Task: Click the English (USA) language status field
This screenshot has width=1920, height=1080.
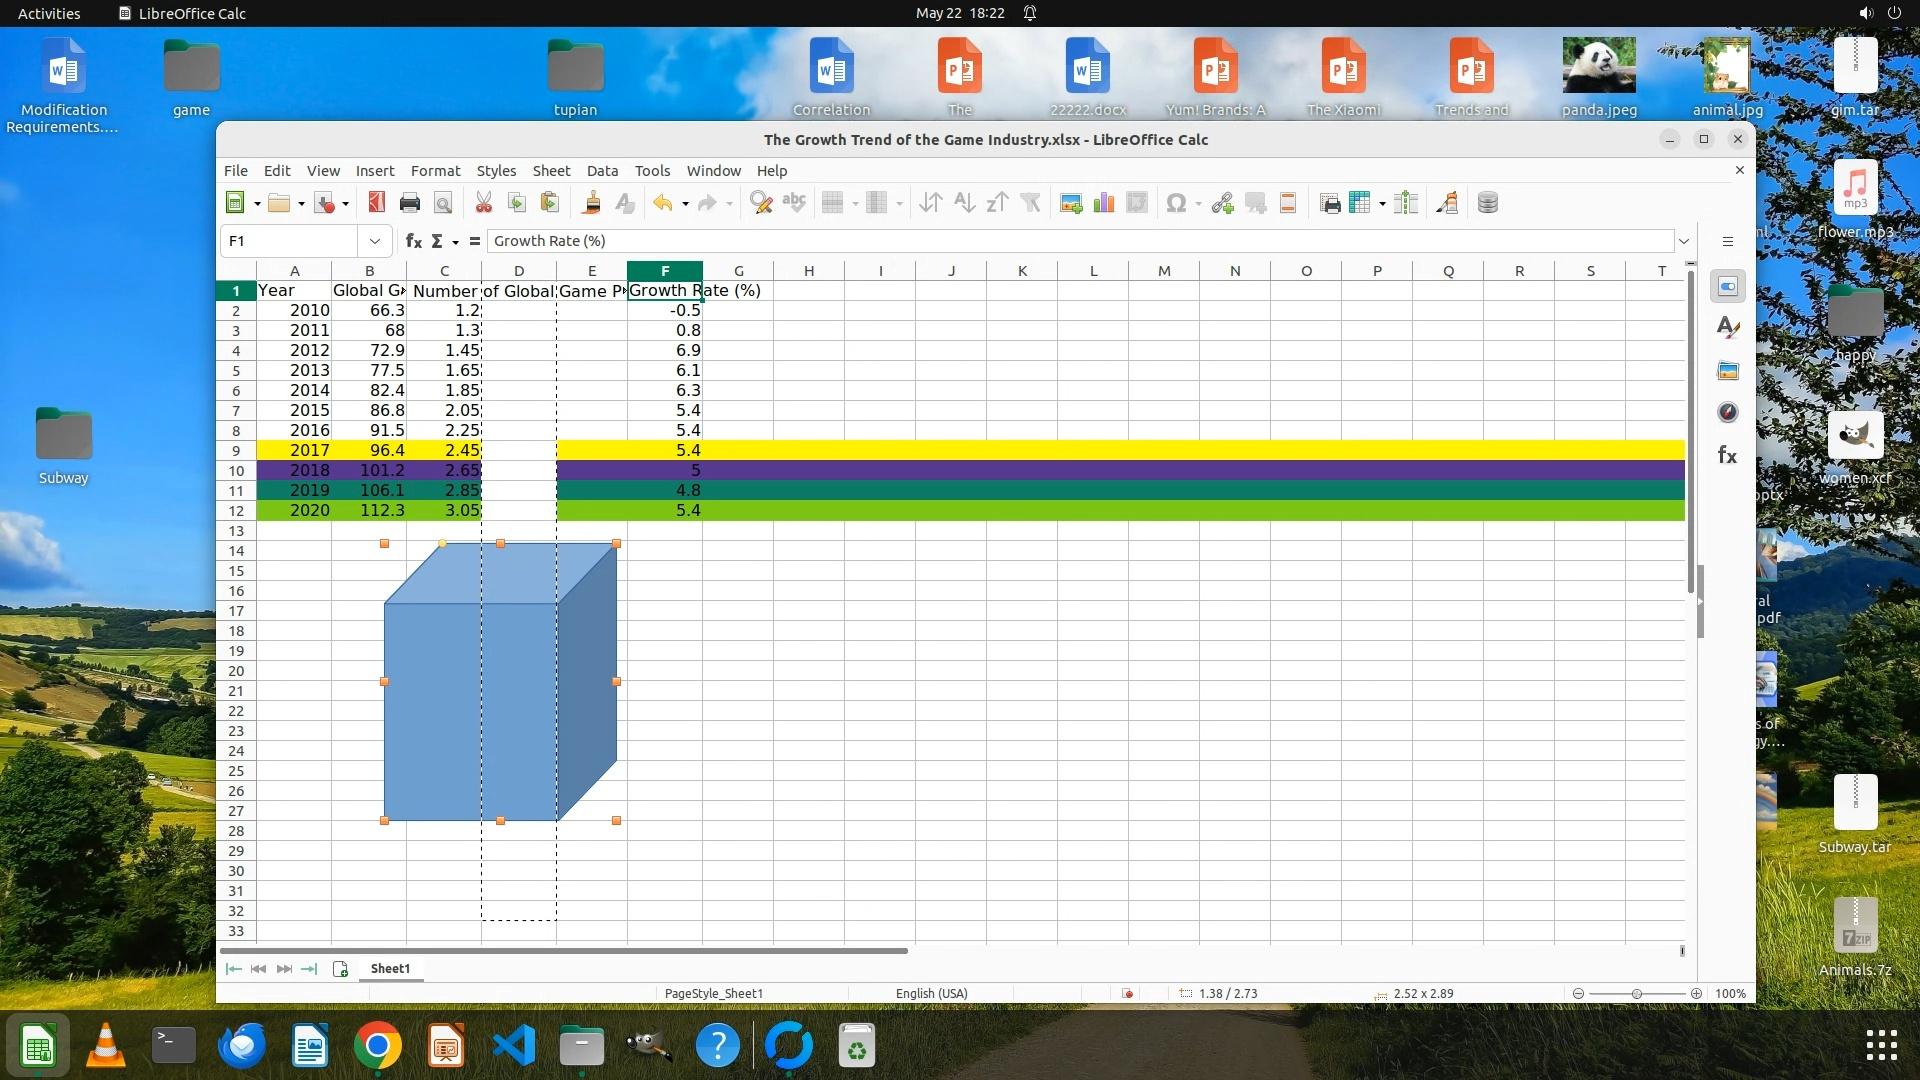Action: (x=931, y=993)
